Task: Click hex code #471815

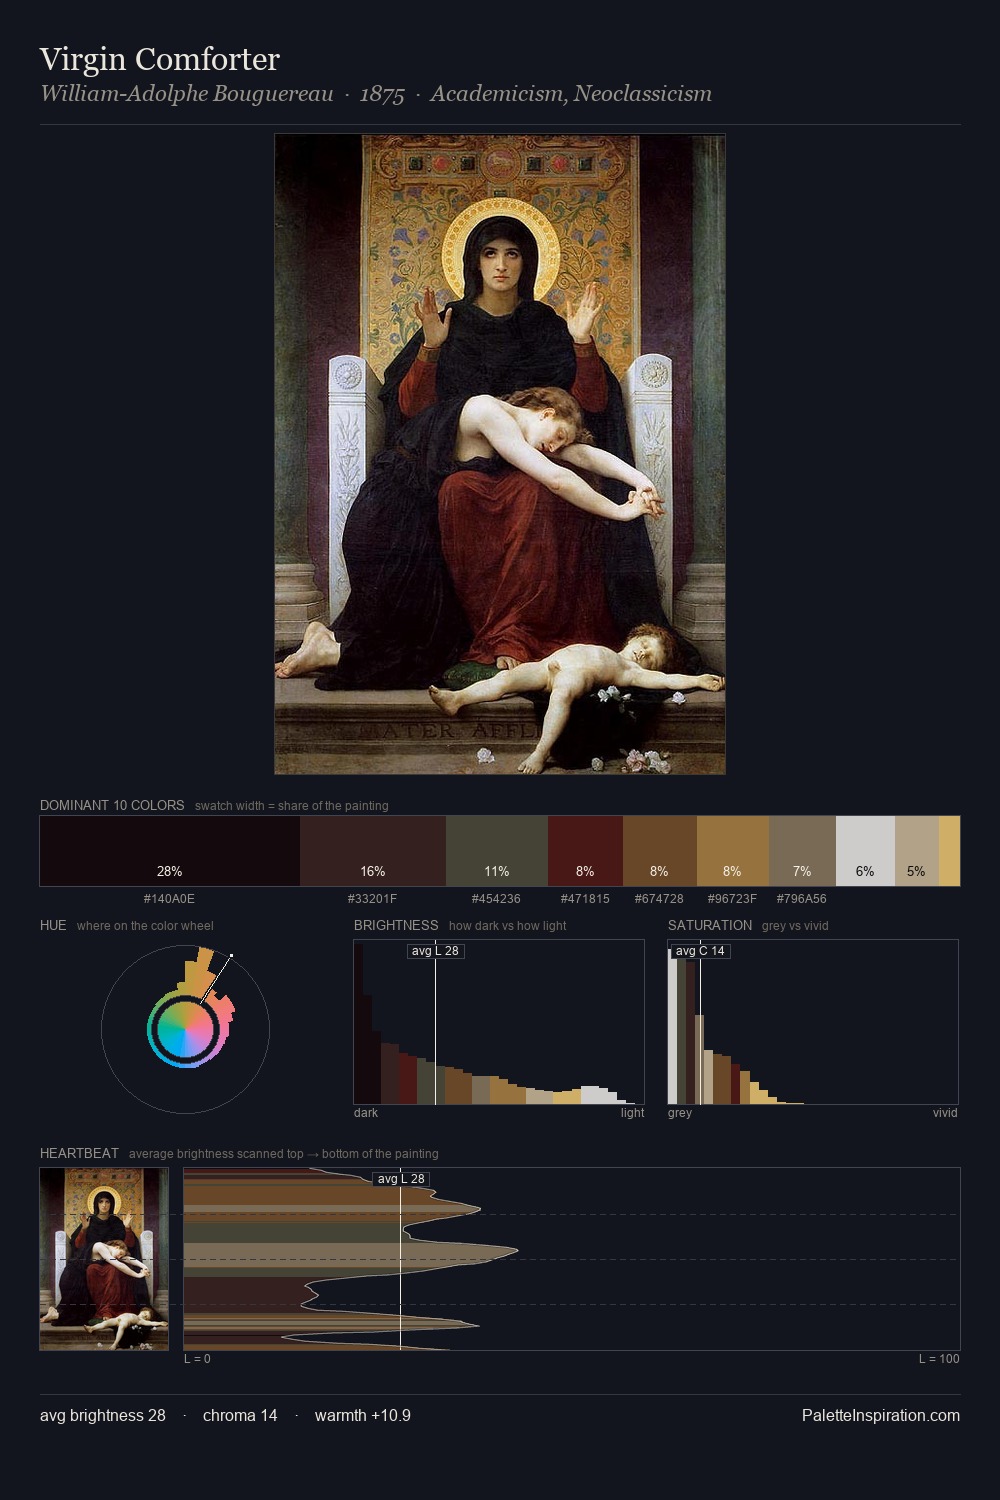Action: pyautogui.click(x=585, y=899)
